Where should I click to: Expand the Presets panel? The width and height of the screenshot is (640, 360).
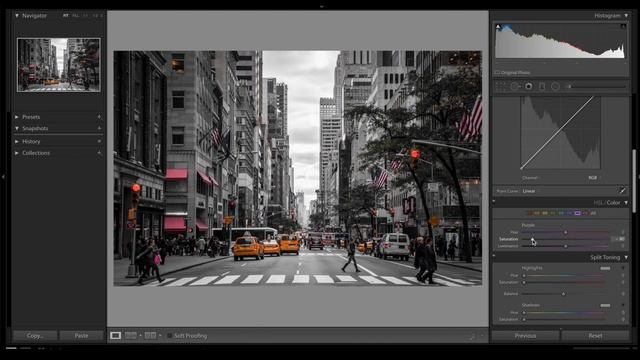(17, 117)
